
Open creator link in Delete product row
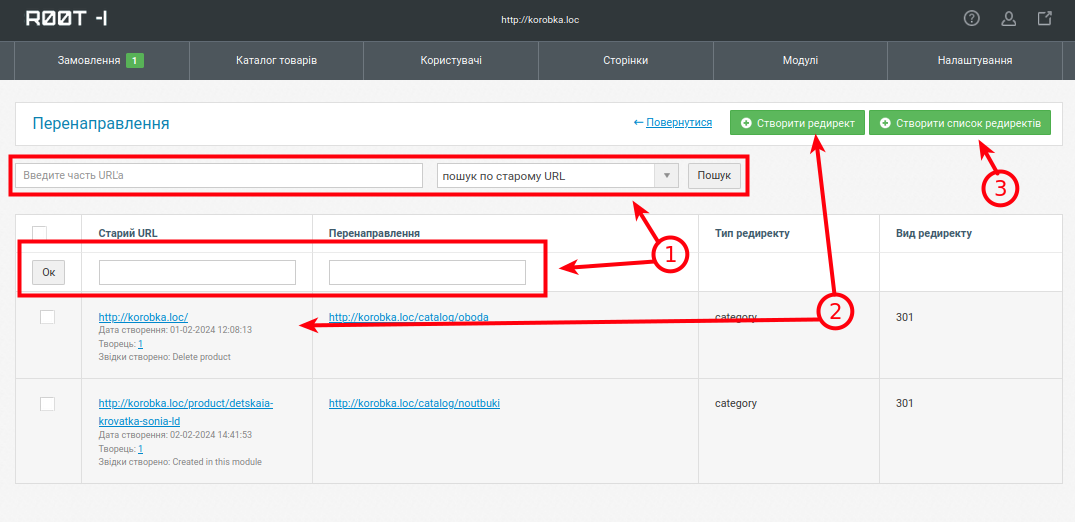coord(141,344)
